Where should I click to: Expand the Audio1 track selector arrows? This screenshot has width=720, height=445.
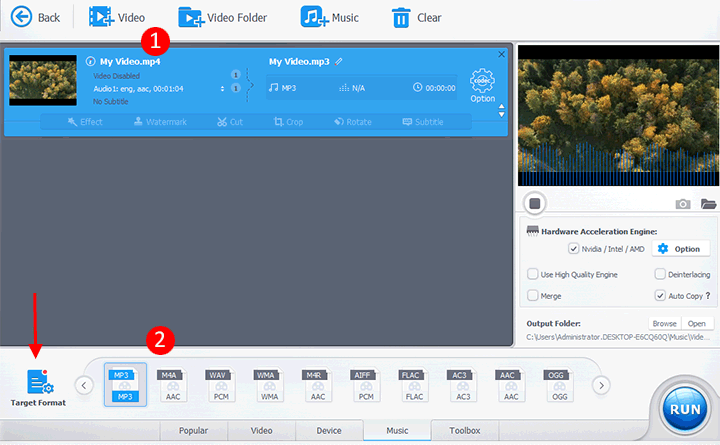tap(222, 89)
